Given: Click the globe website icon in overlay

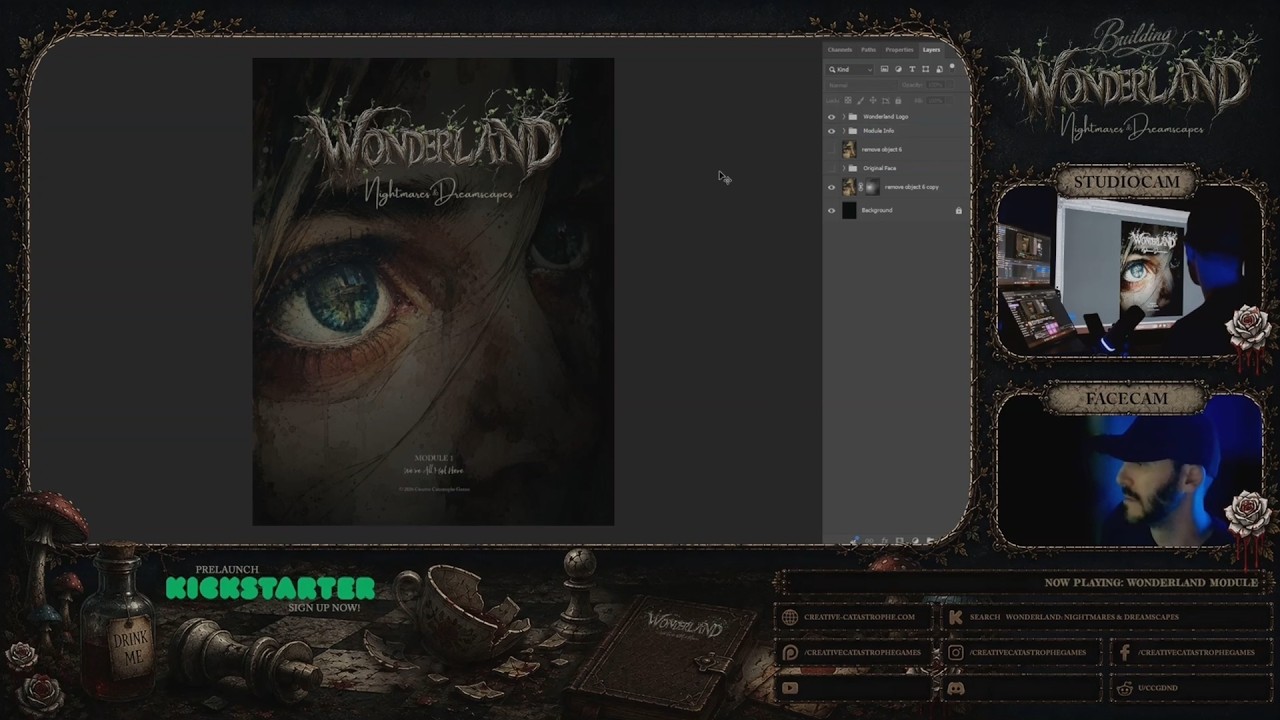Looking at the screenshot, I should pos(790,617).
